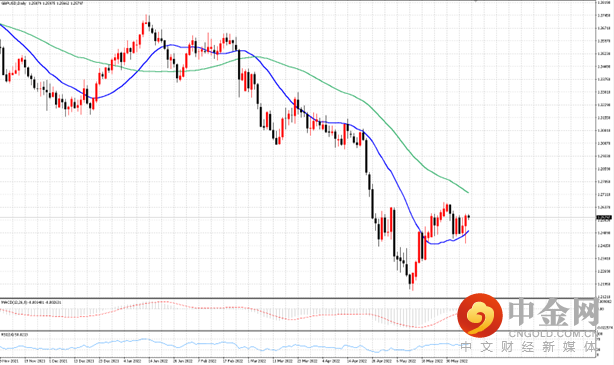This screenshot has height=365, width=614.
Task: Click the '7 Feb 2022' date label
Action: pos(206,361)
